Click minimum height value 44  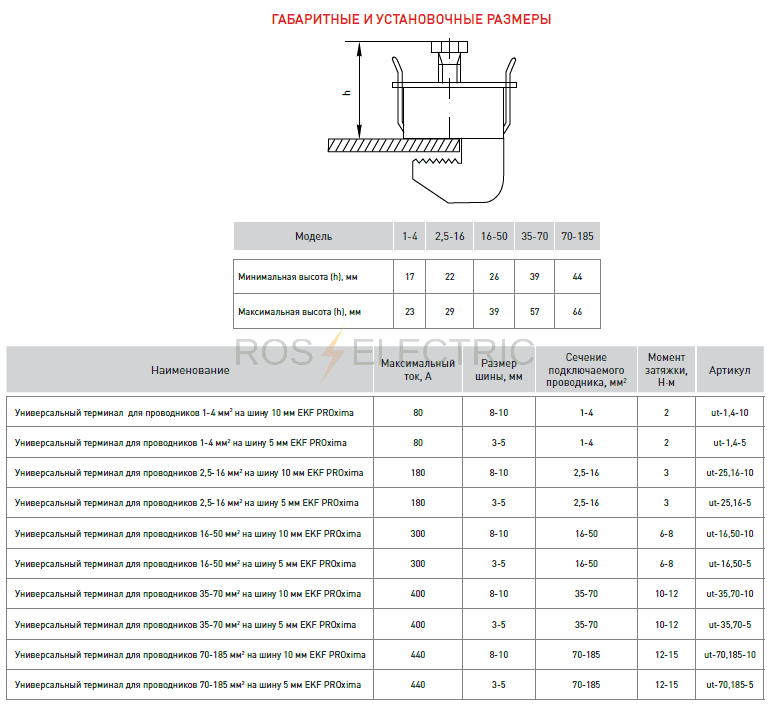point(577,277)
